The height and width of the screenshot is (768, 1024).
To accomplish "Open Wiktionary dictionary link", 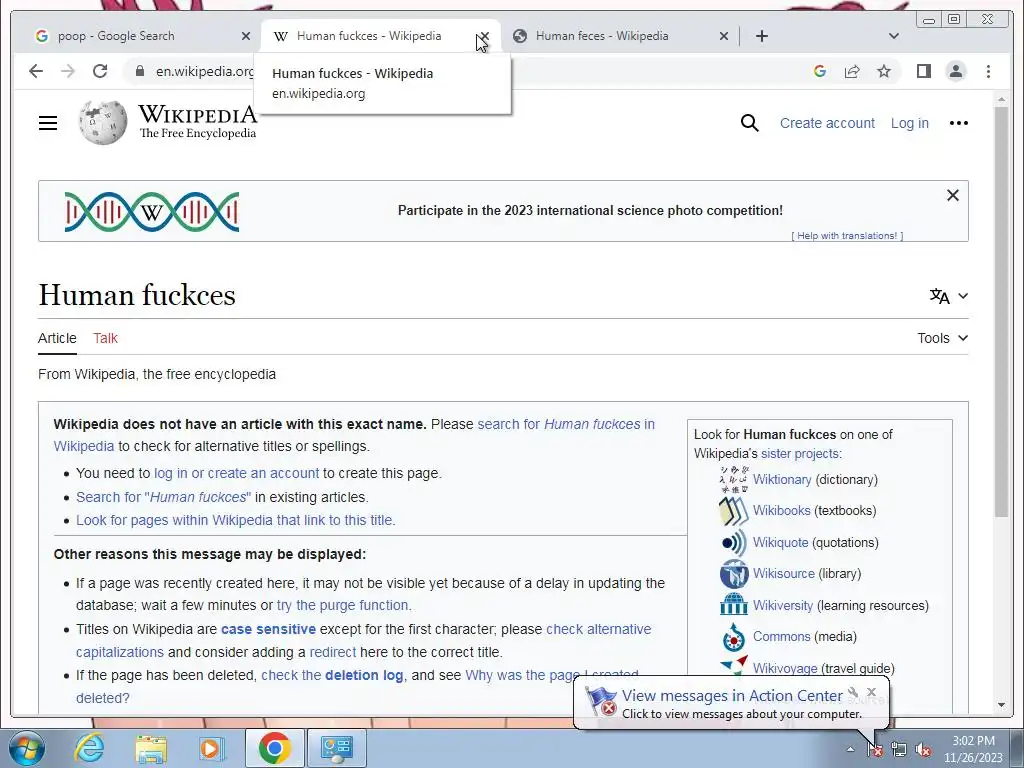I will [x=782, y=479].
